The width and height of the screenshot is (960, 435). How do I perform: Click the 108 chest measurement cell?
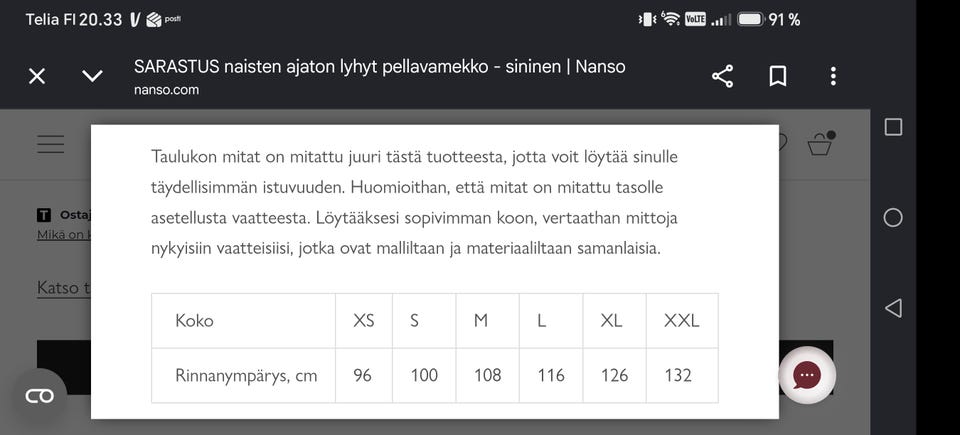tap(487, 375)
